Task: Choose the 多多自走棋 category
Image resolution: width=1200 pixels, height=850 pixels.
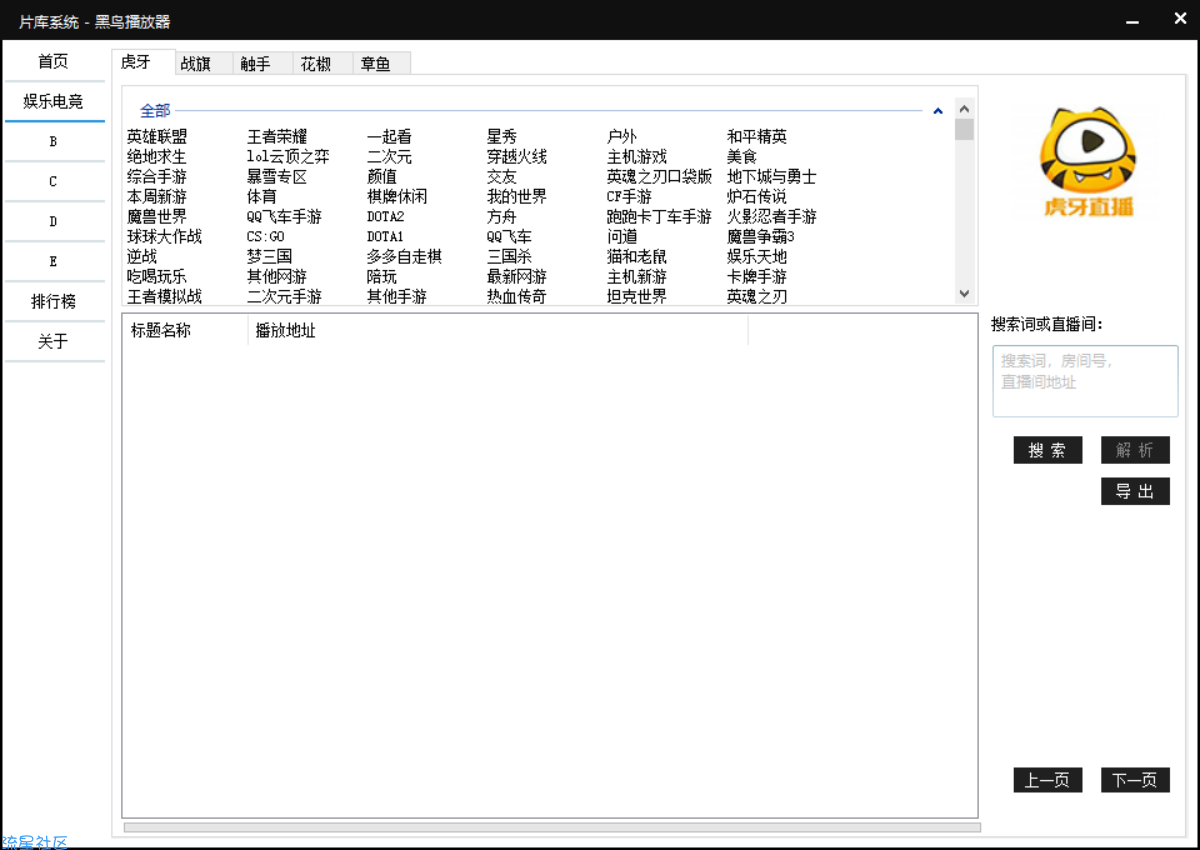Action: (404, 257)
